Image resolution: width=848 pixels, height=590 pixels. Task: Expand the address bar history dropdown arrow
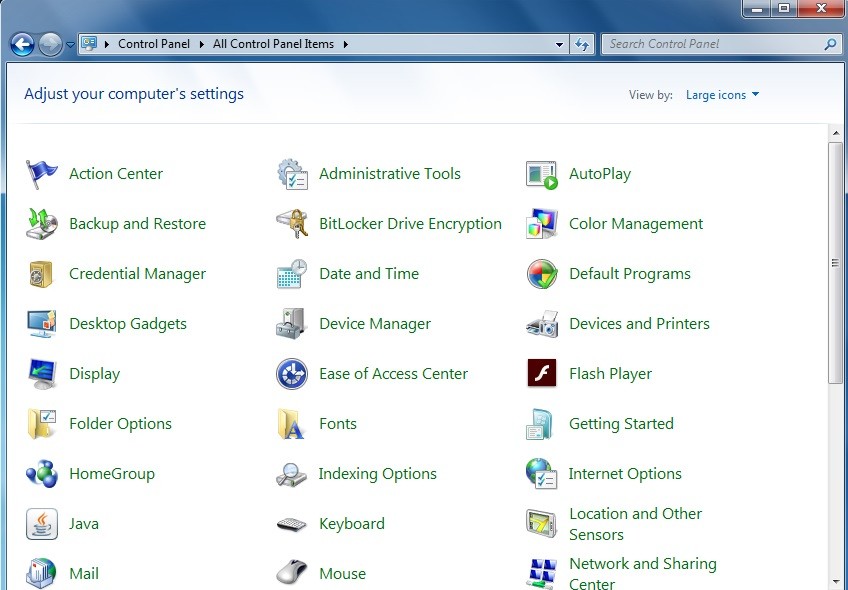pyautogui.click(x=560, y=44)
